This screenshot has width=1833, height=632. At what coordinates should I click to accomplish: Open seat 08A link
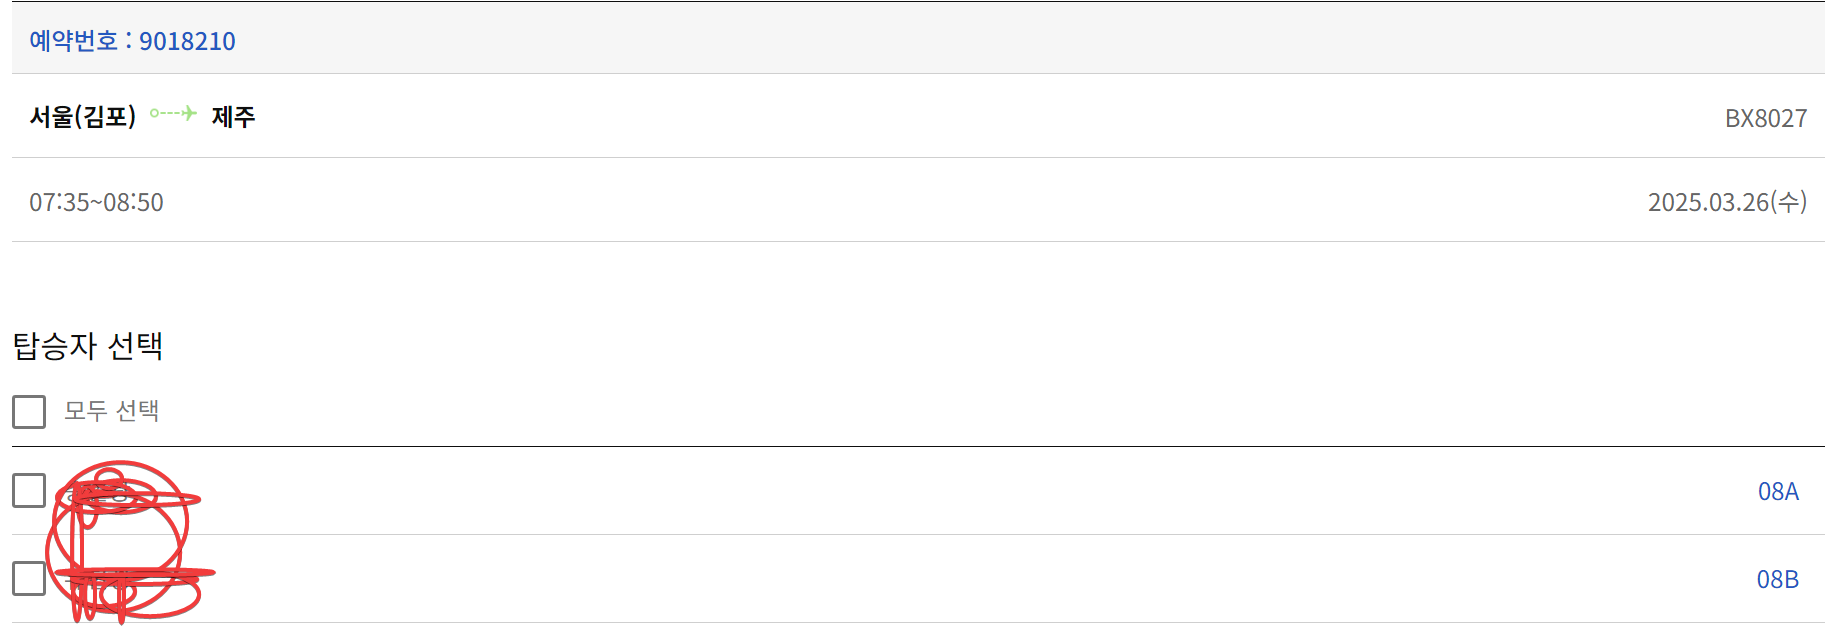pos(1778,491)
